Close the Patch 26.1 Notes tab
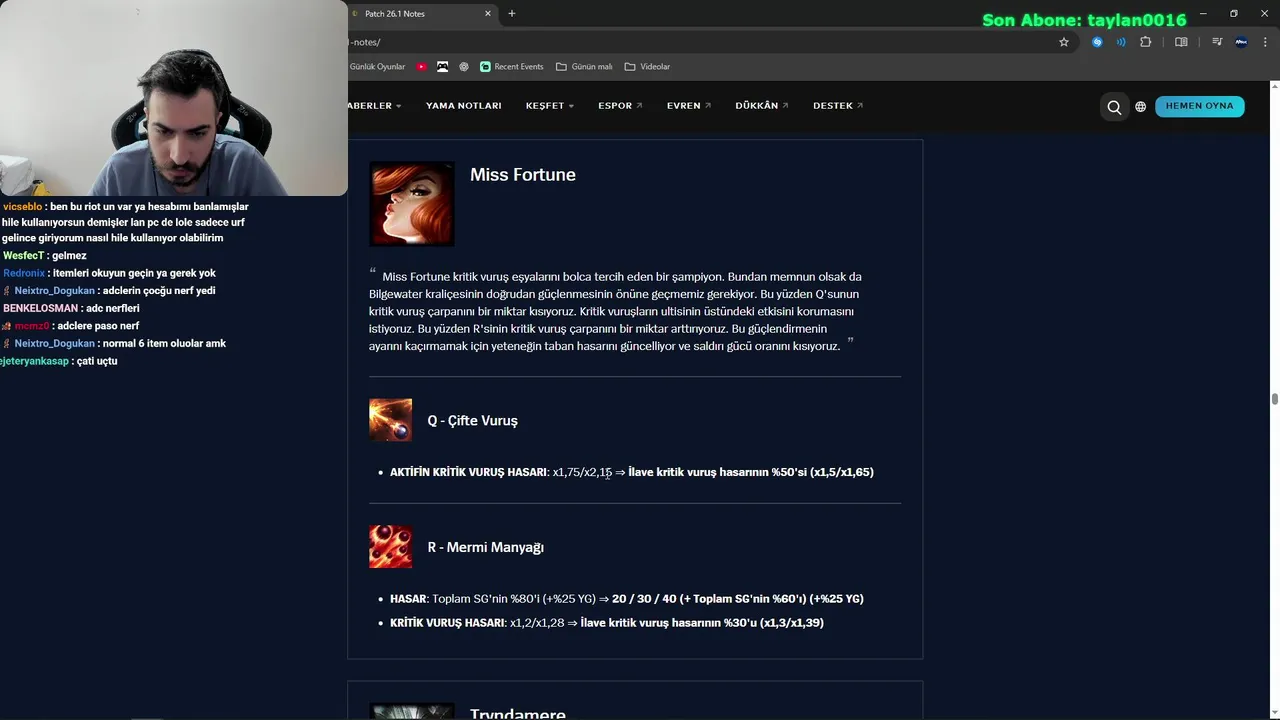 [x=488, y=13]
